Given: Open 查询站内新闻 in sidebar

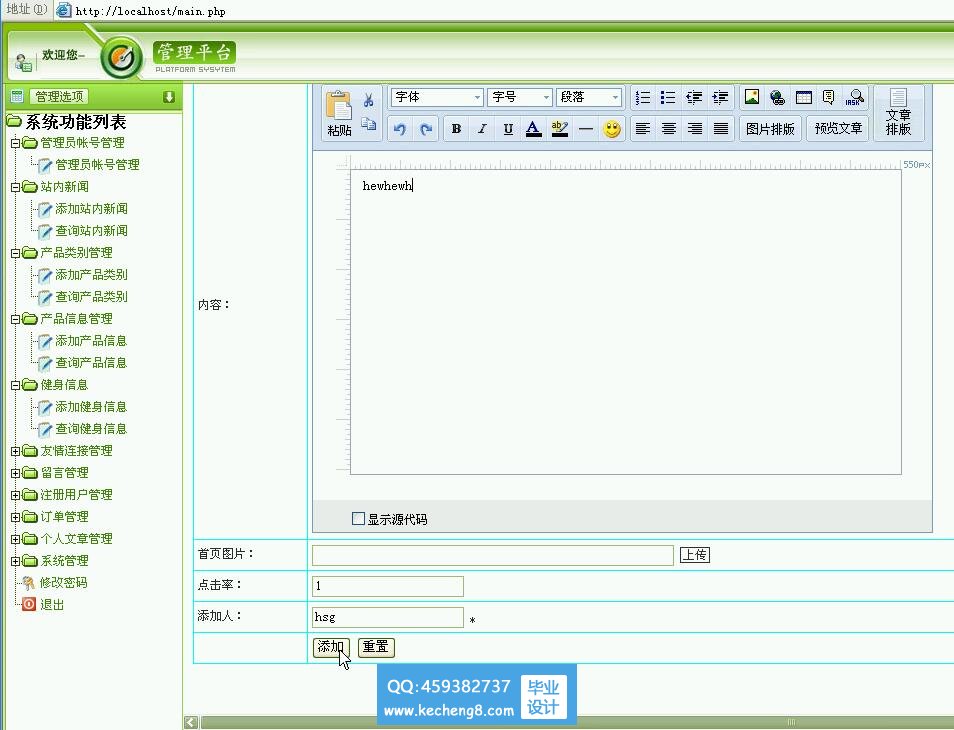Looking at the screenshot, I should coord(91,231).
